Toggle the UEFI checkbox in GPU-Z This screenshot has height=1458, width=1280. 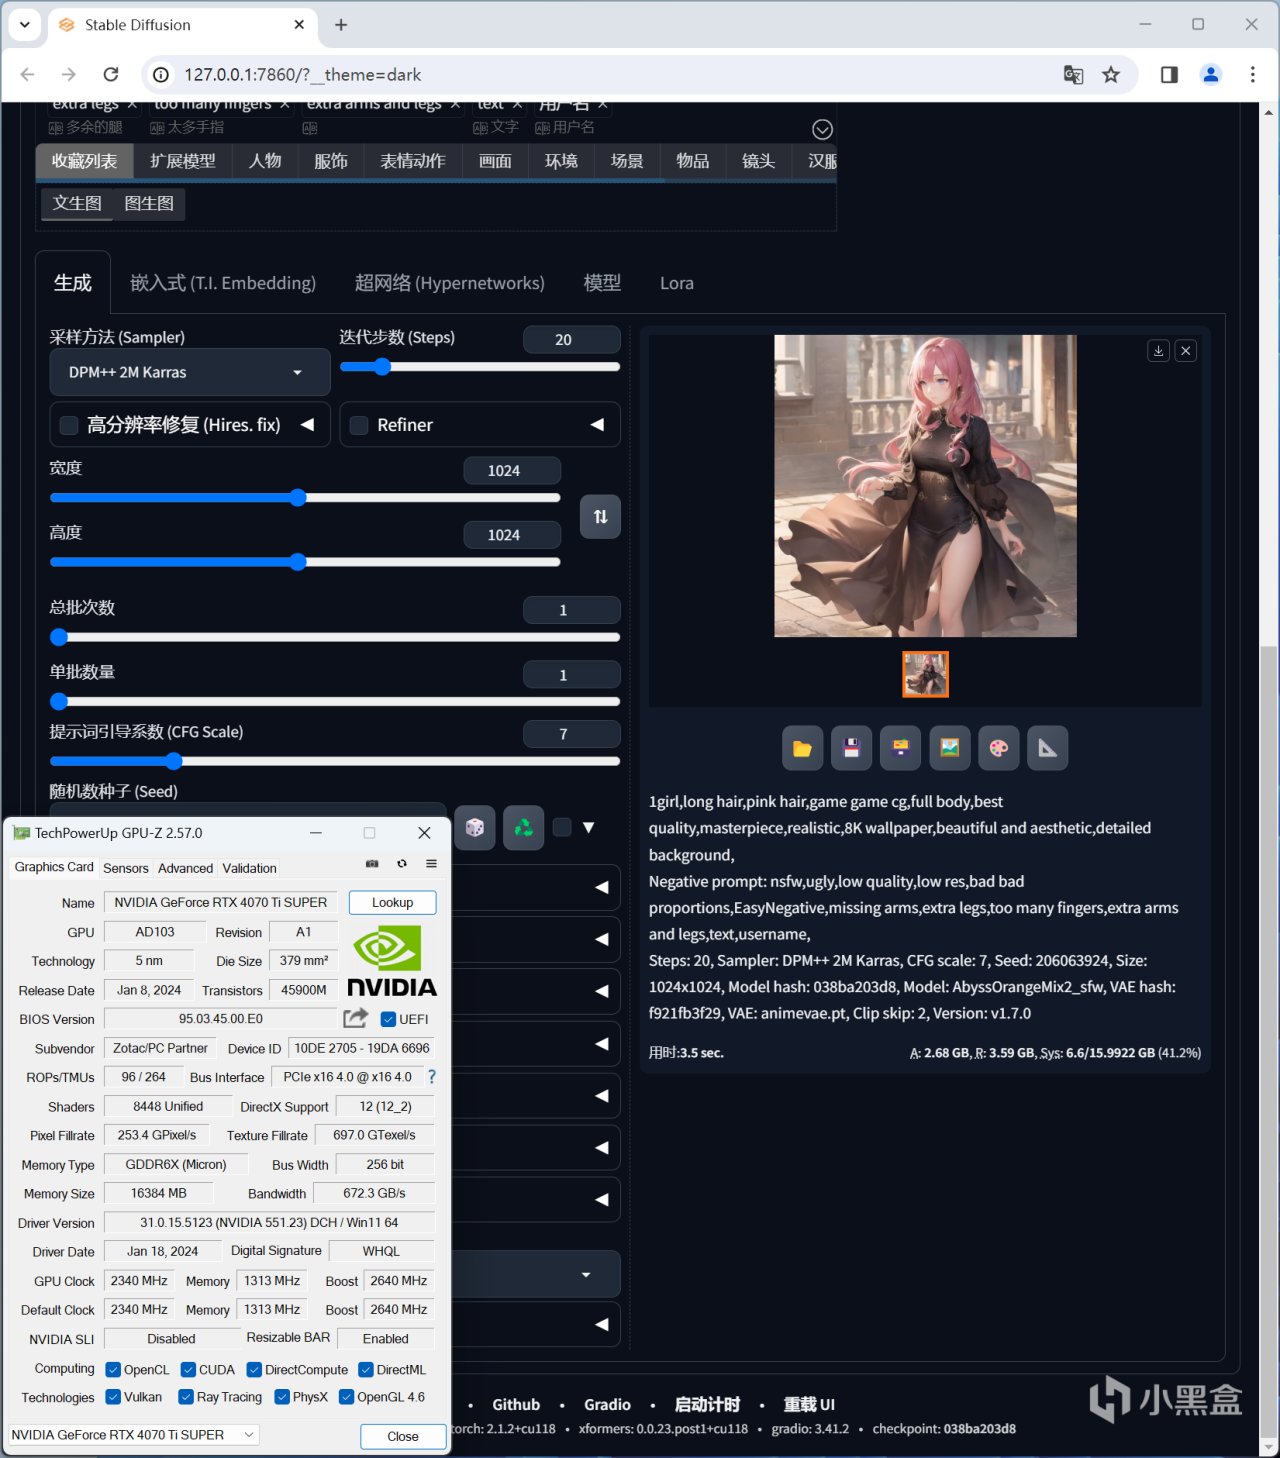(x=389, y=1020)
